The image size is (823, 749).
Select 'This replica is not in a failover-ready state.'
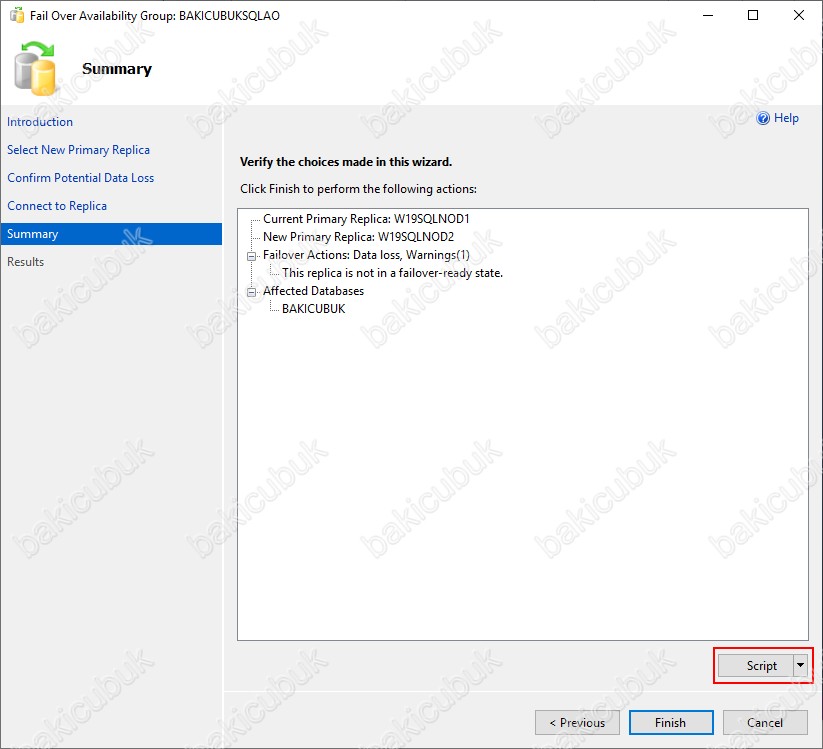(393, 273)
